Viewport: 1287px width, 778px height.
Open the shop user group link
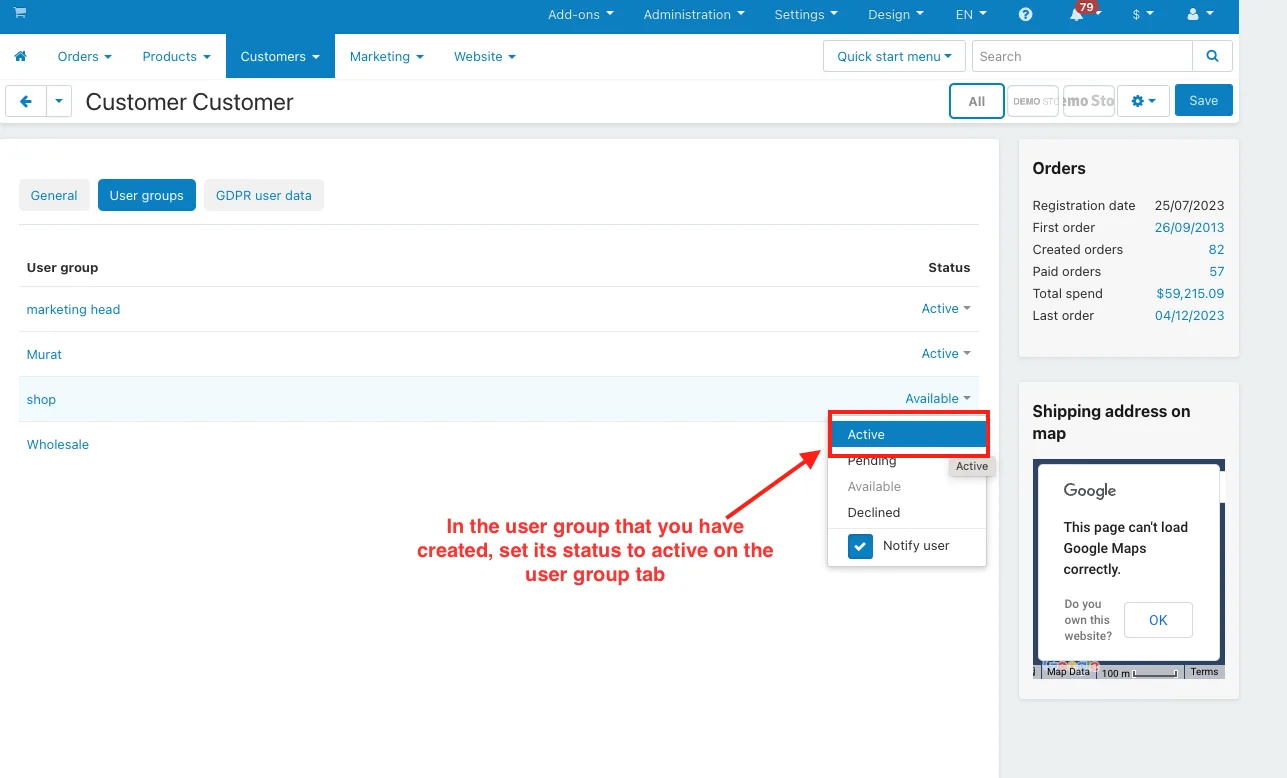coord(41,400)
